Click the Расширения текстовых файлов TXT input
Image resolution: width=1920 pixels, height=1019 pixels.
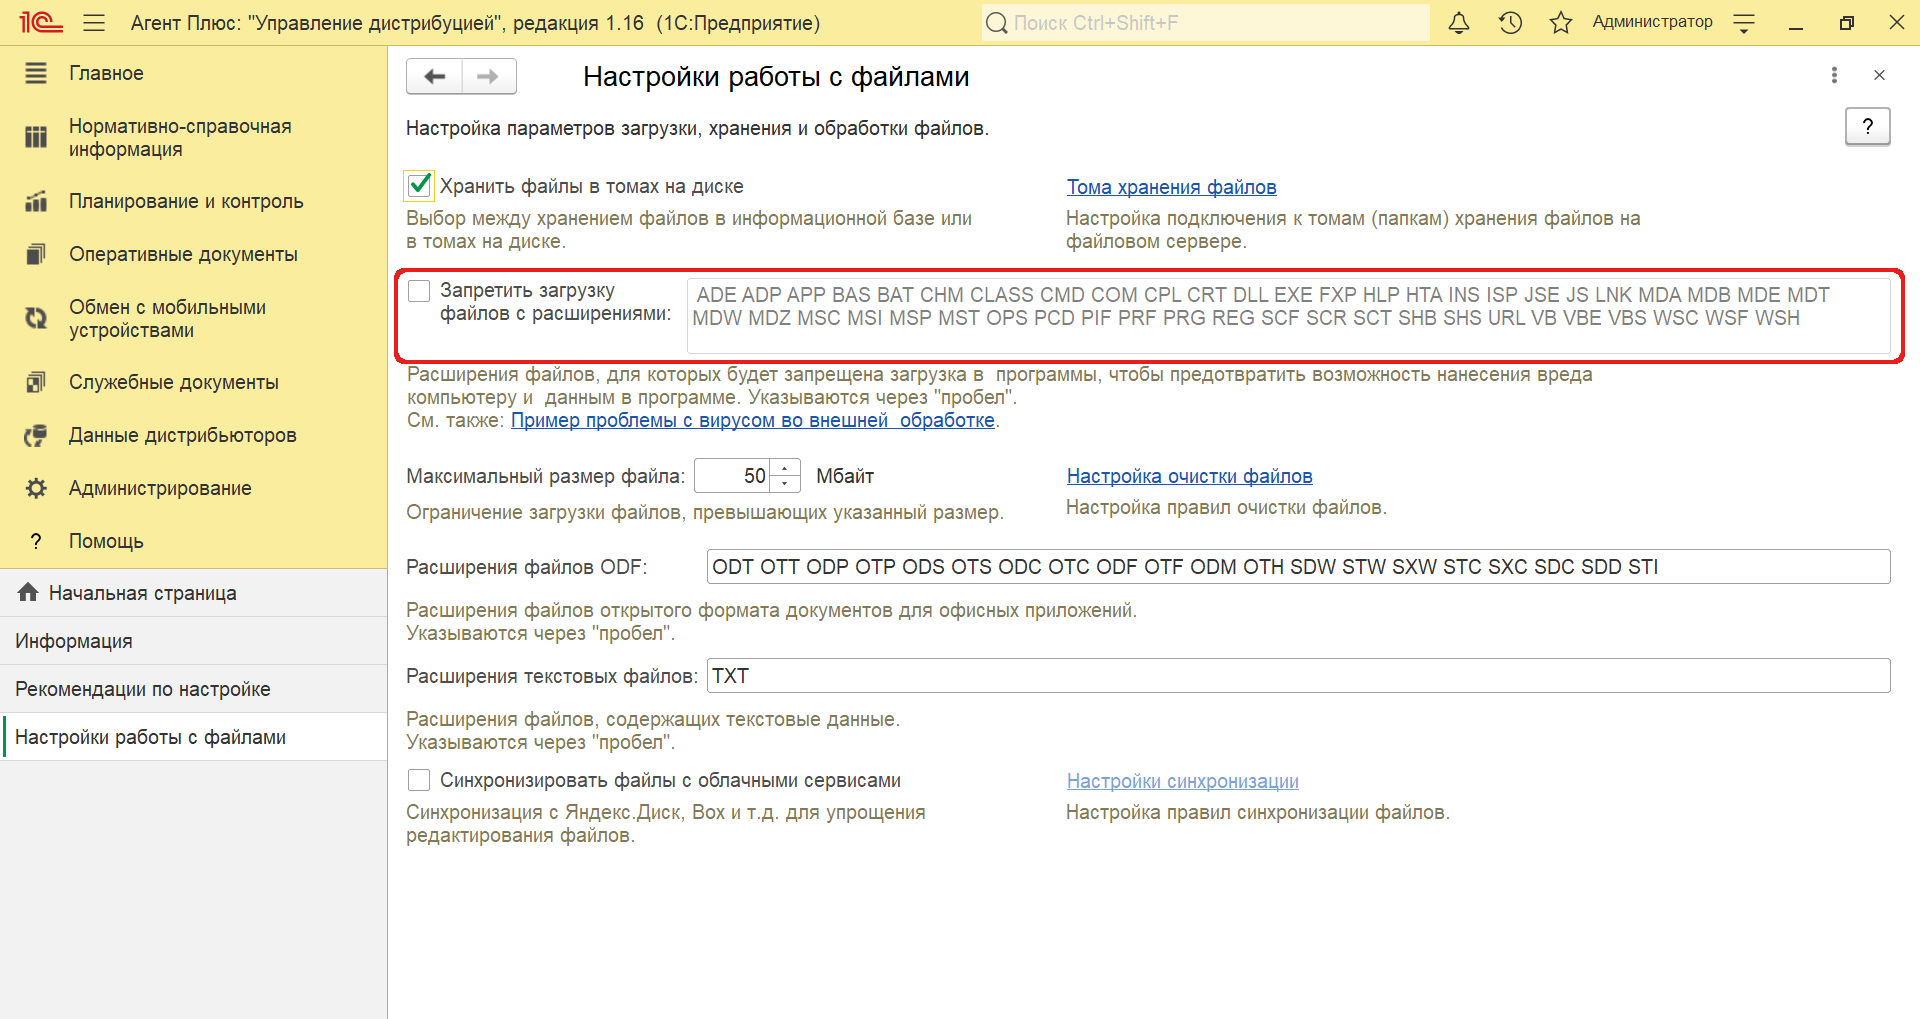click(1298, 676)
